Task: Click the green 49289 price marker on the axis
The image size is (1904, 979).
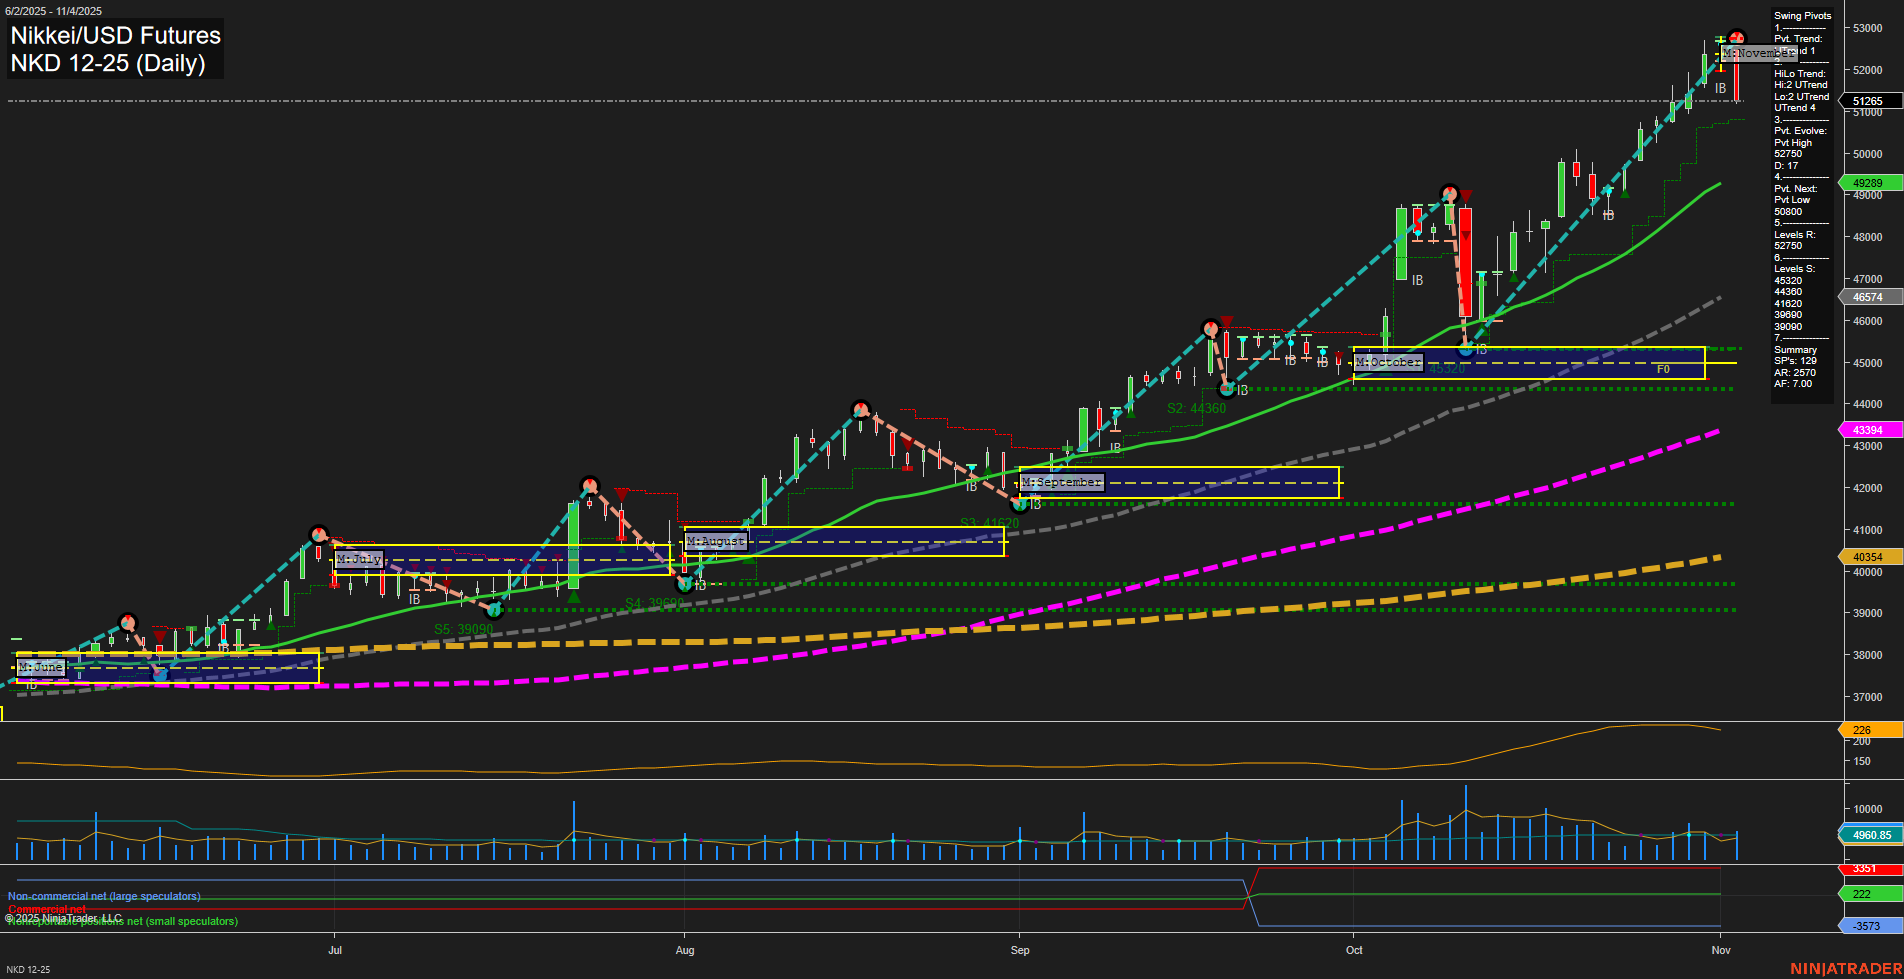Action: (1868, 182)
